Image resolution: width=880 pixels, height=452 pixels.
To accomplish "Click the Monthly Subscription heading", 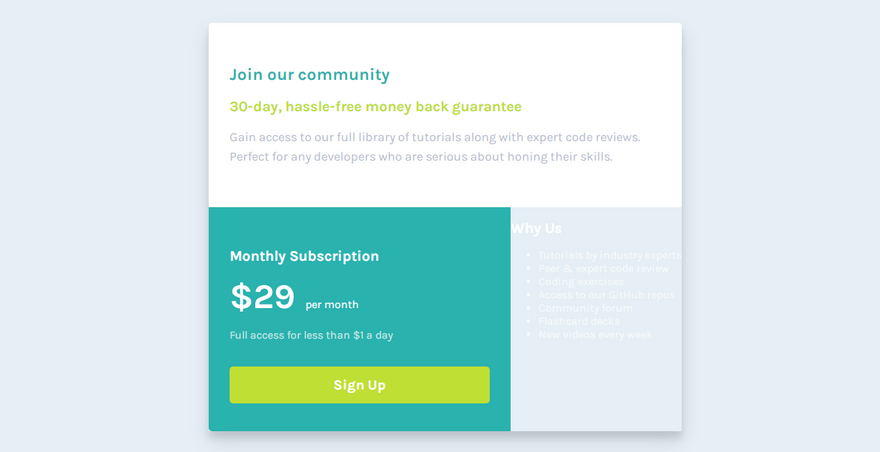I will click(x=304, y=256).
